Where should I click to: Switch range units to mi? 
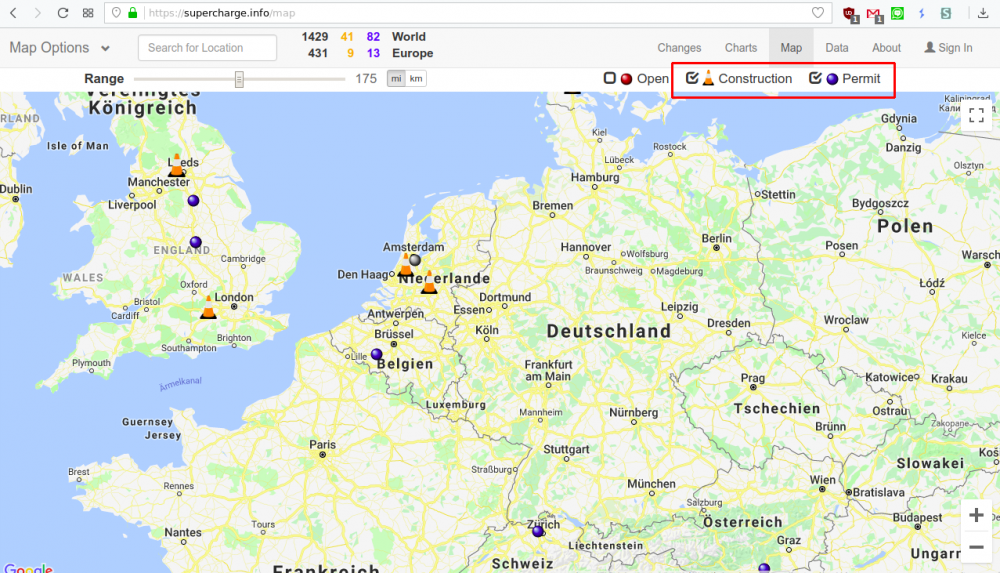[x=396, y=78]
